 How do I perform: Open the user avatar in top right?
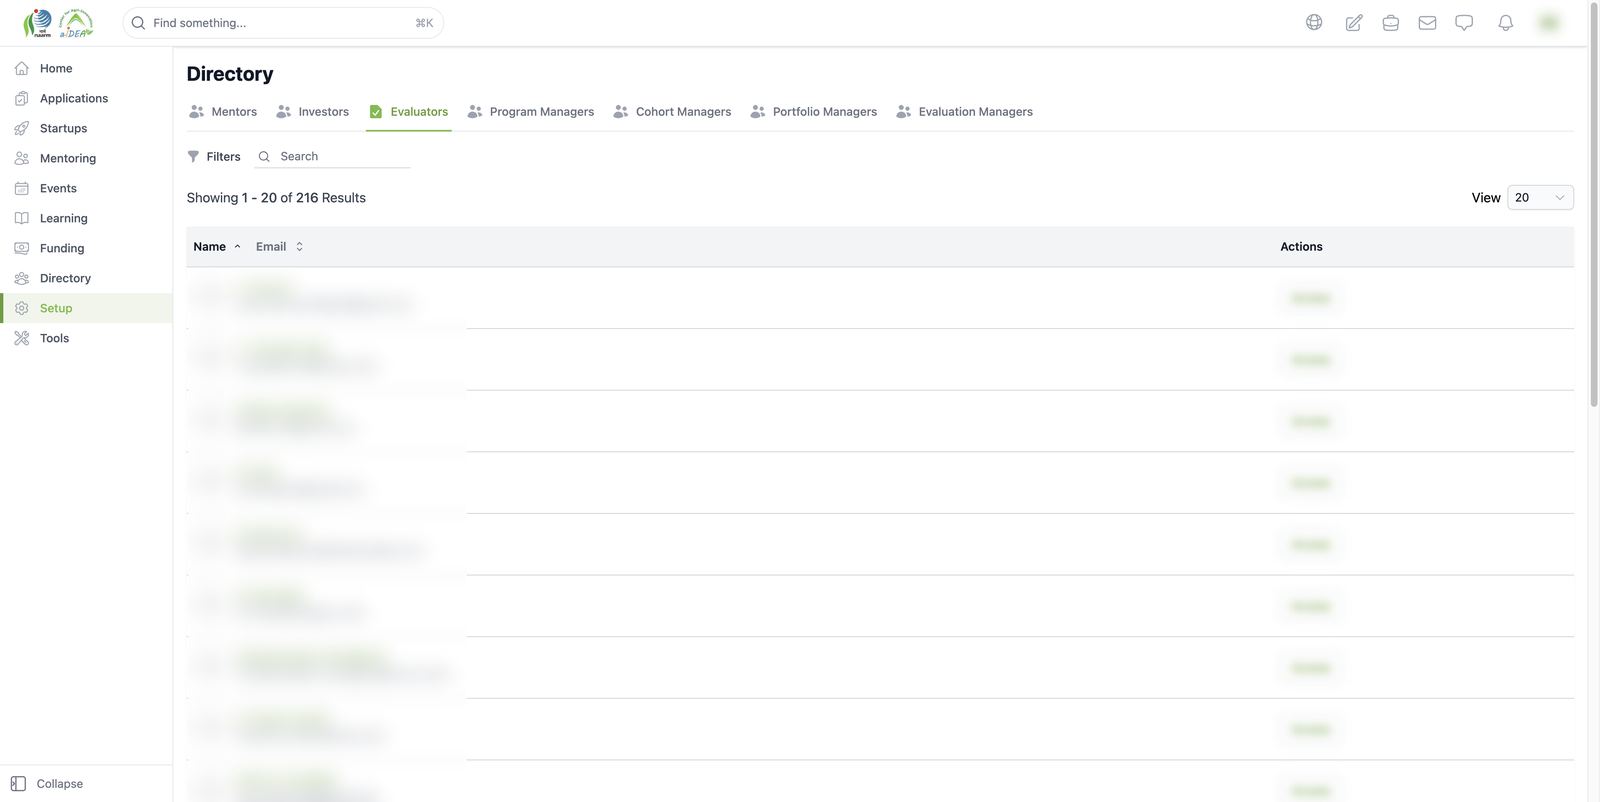click(x=1549, y=22)
